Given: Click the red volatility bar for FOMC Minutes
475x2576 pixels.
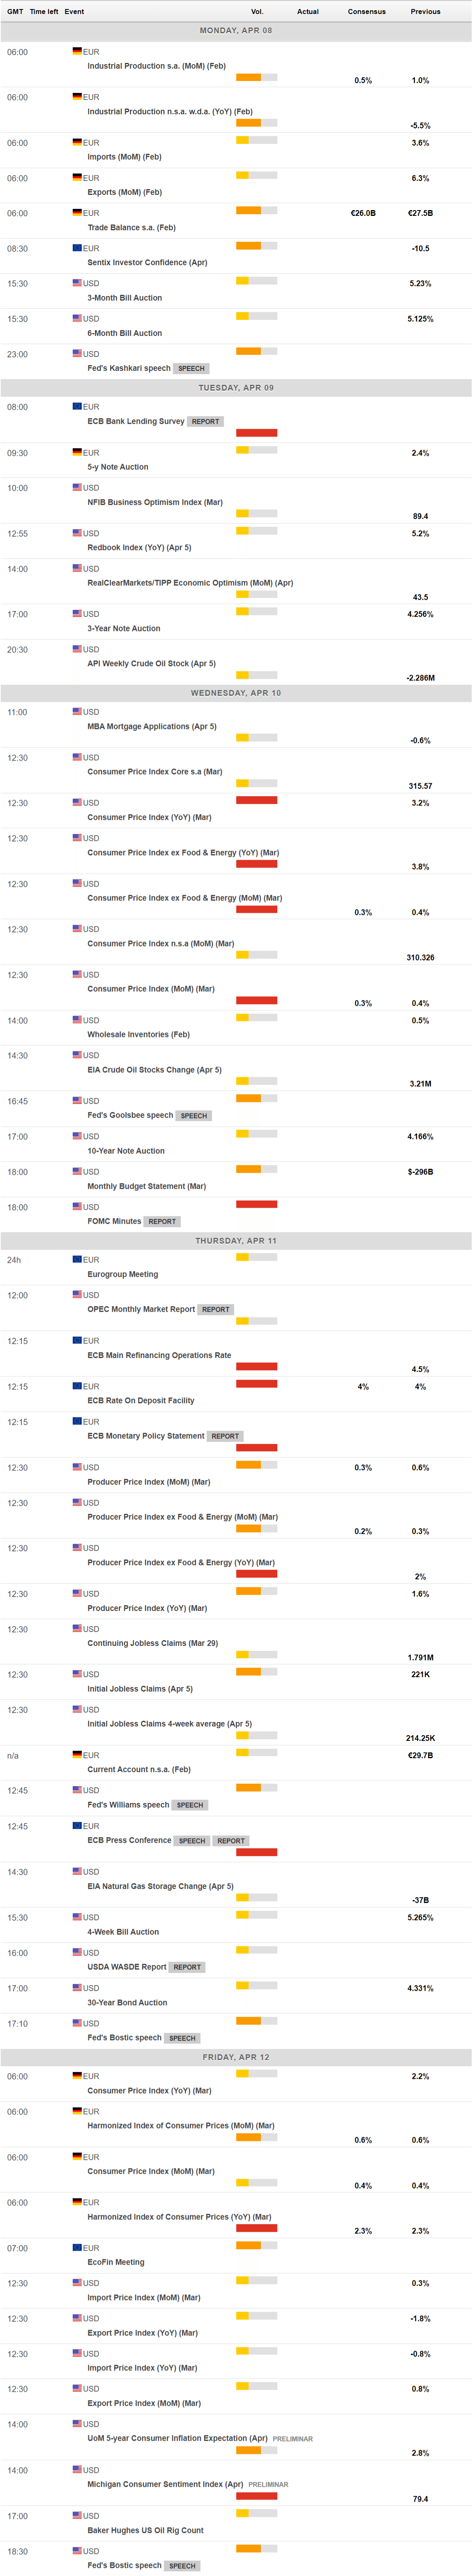Looking at the screenshot, I should point(256,1204).
